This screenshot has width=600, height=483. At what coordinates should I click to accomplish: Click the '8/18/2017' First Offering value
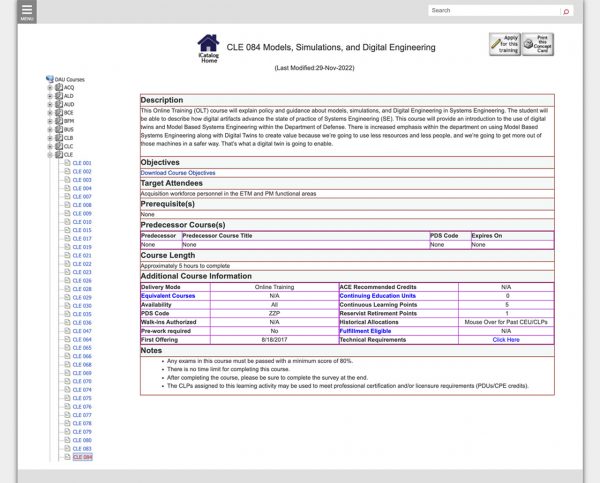click(x=274, y=340)
